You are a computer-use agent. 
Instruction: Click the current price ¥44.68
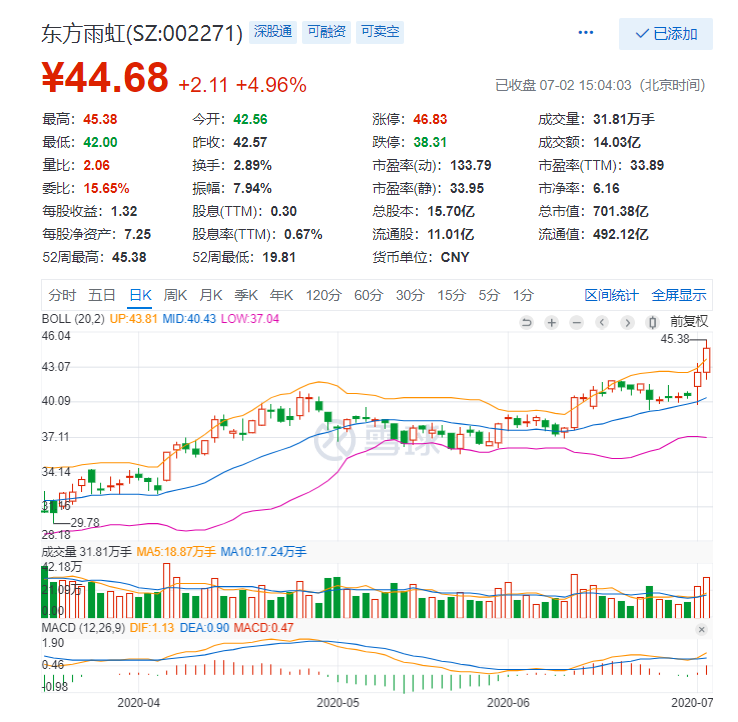[x=105, y=78]
